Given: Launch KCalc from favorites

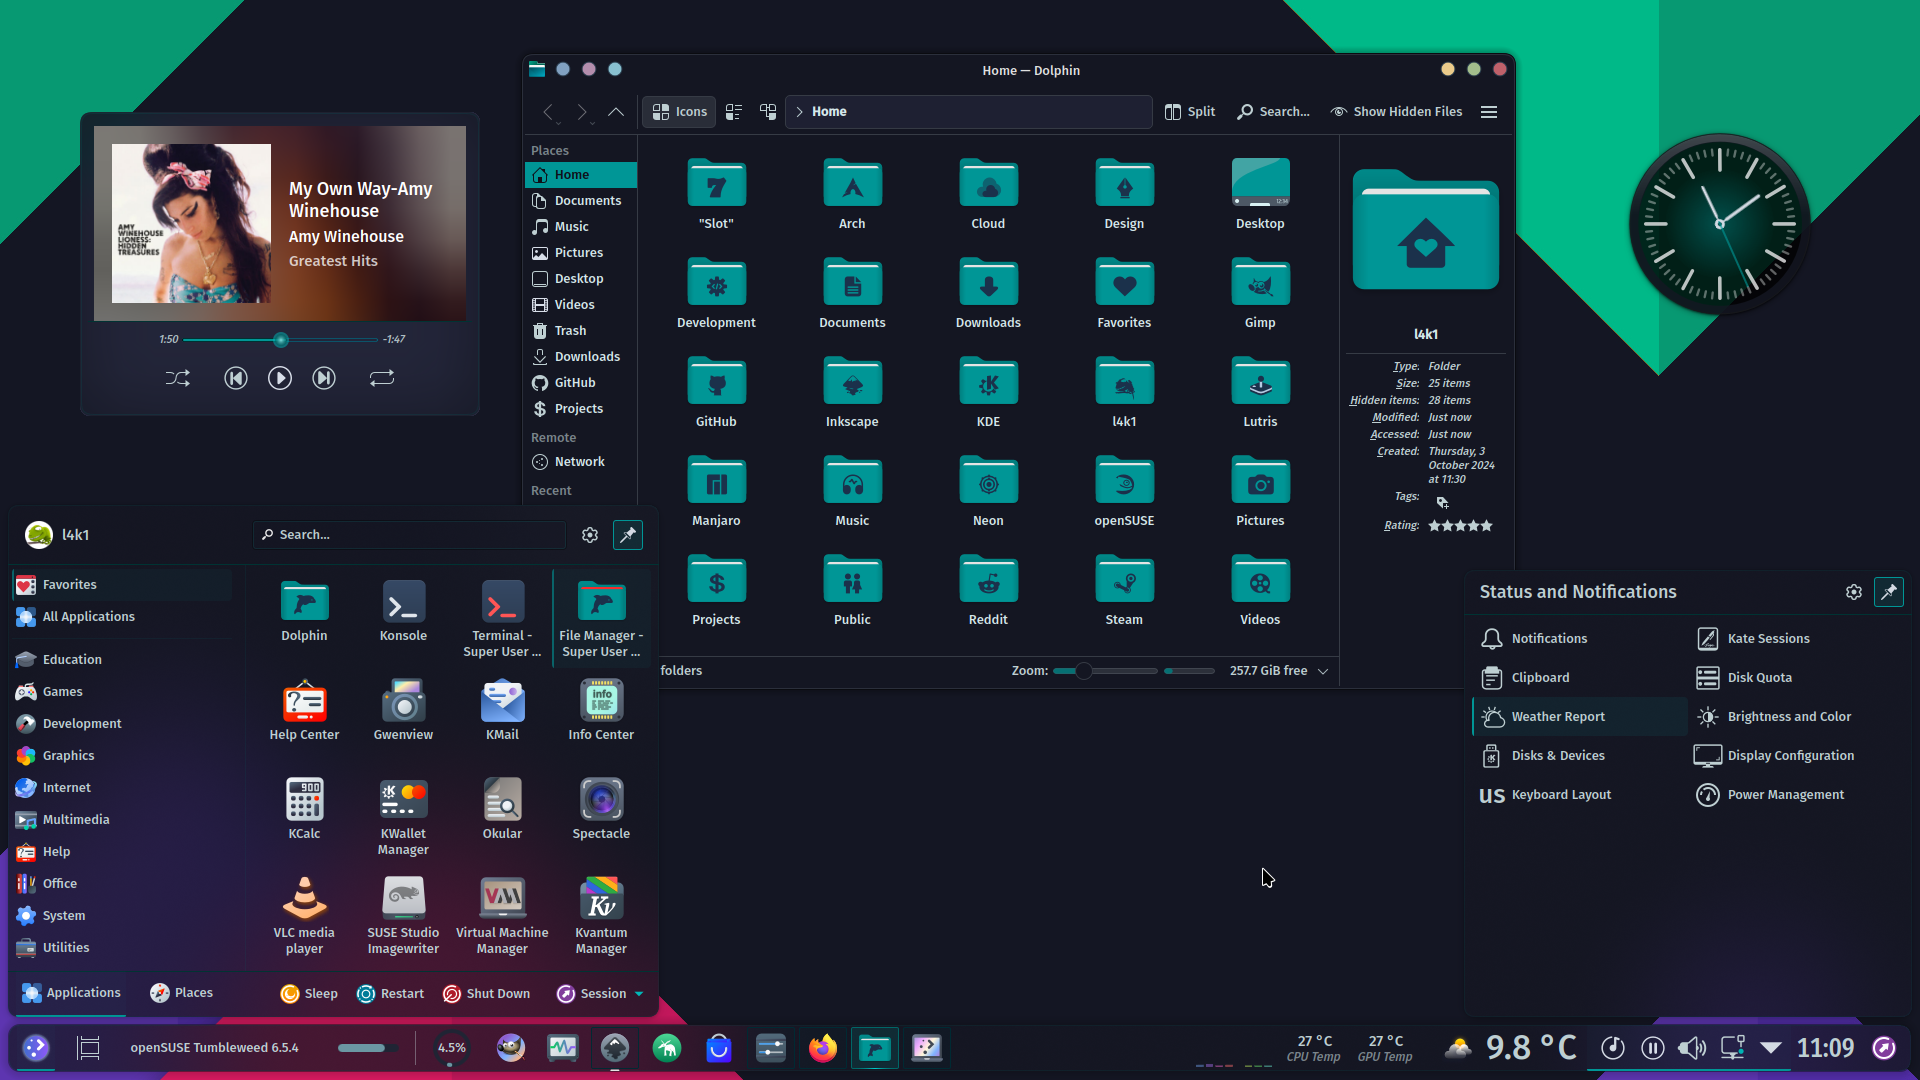Looking at the screenshot, I should (x=304, y=809).
